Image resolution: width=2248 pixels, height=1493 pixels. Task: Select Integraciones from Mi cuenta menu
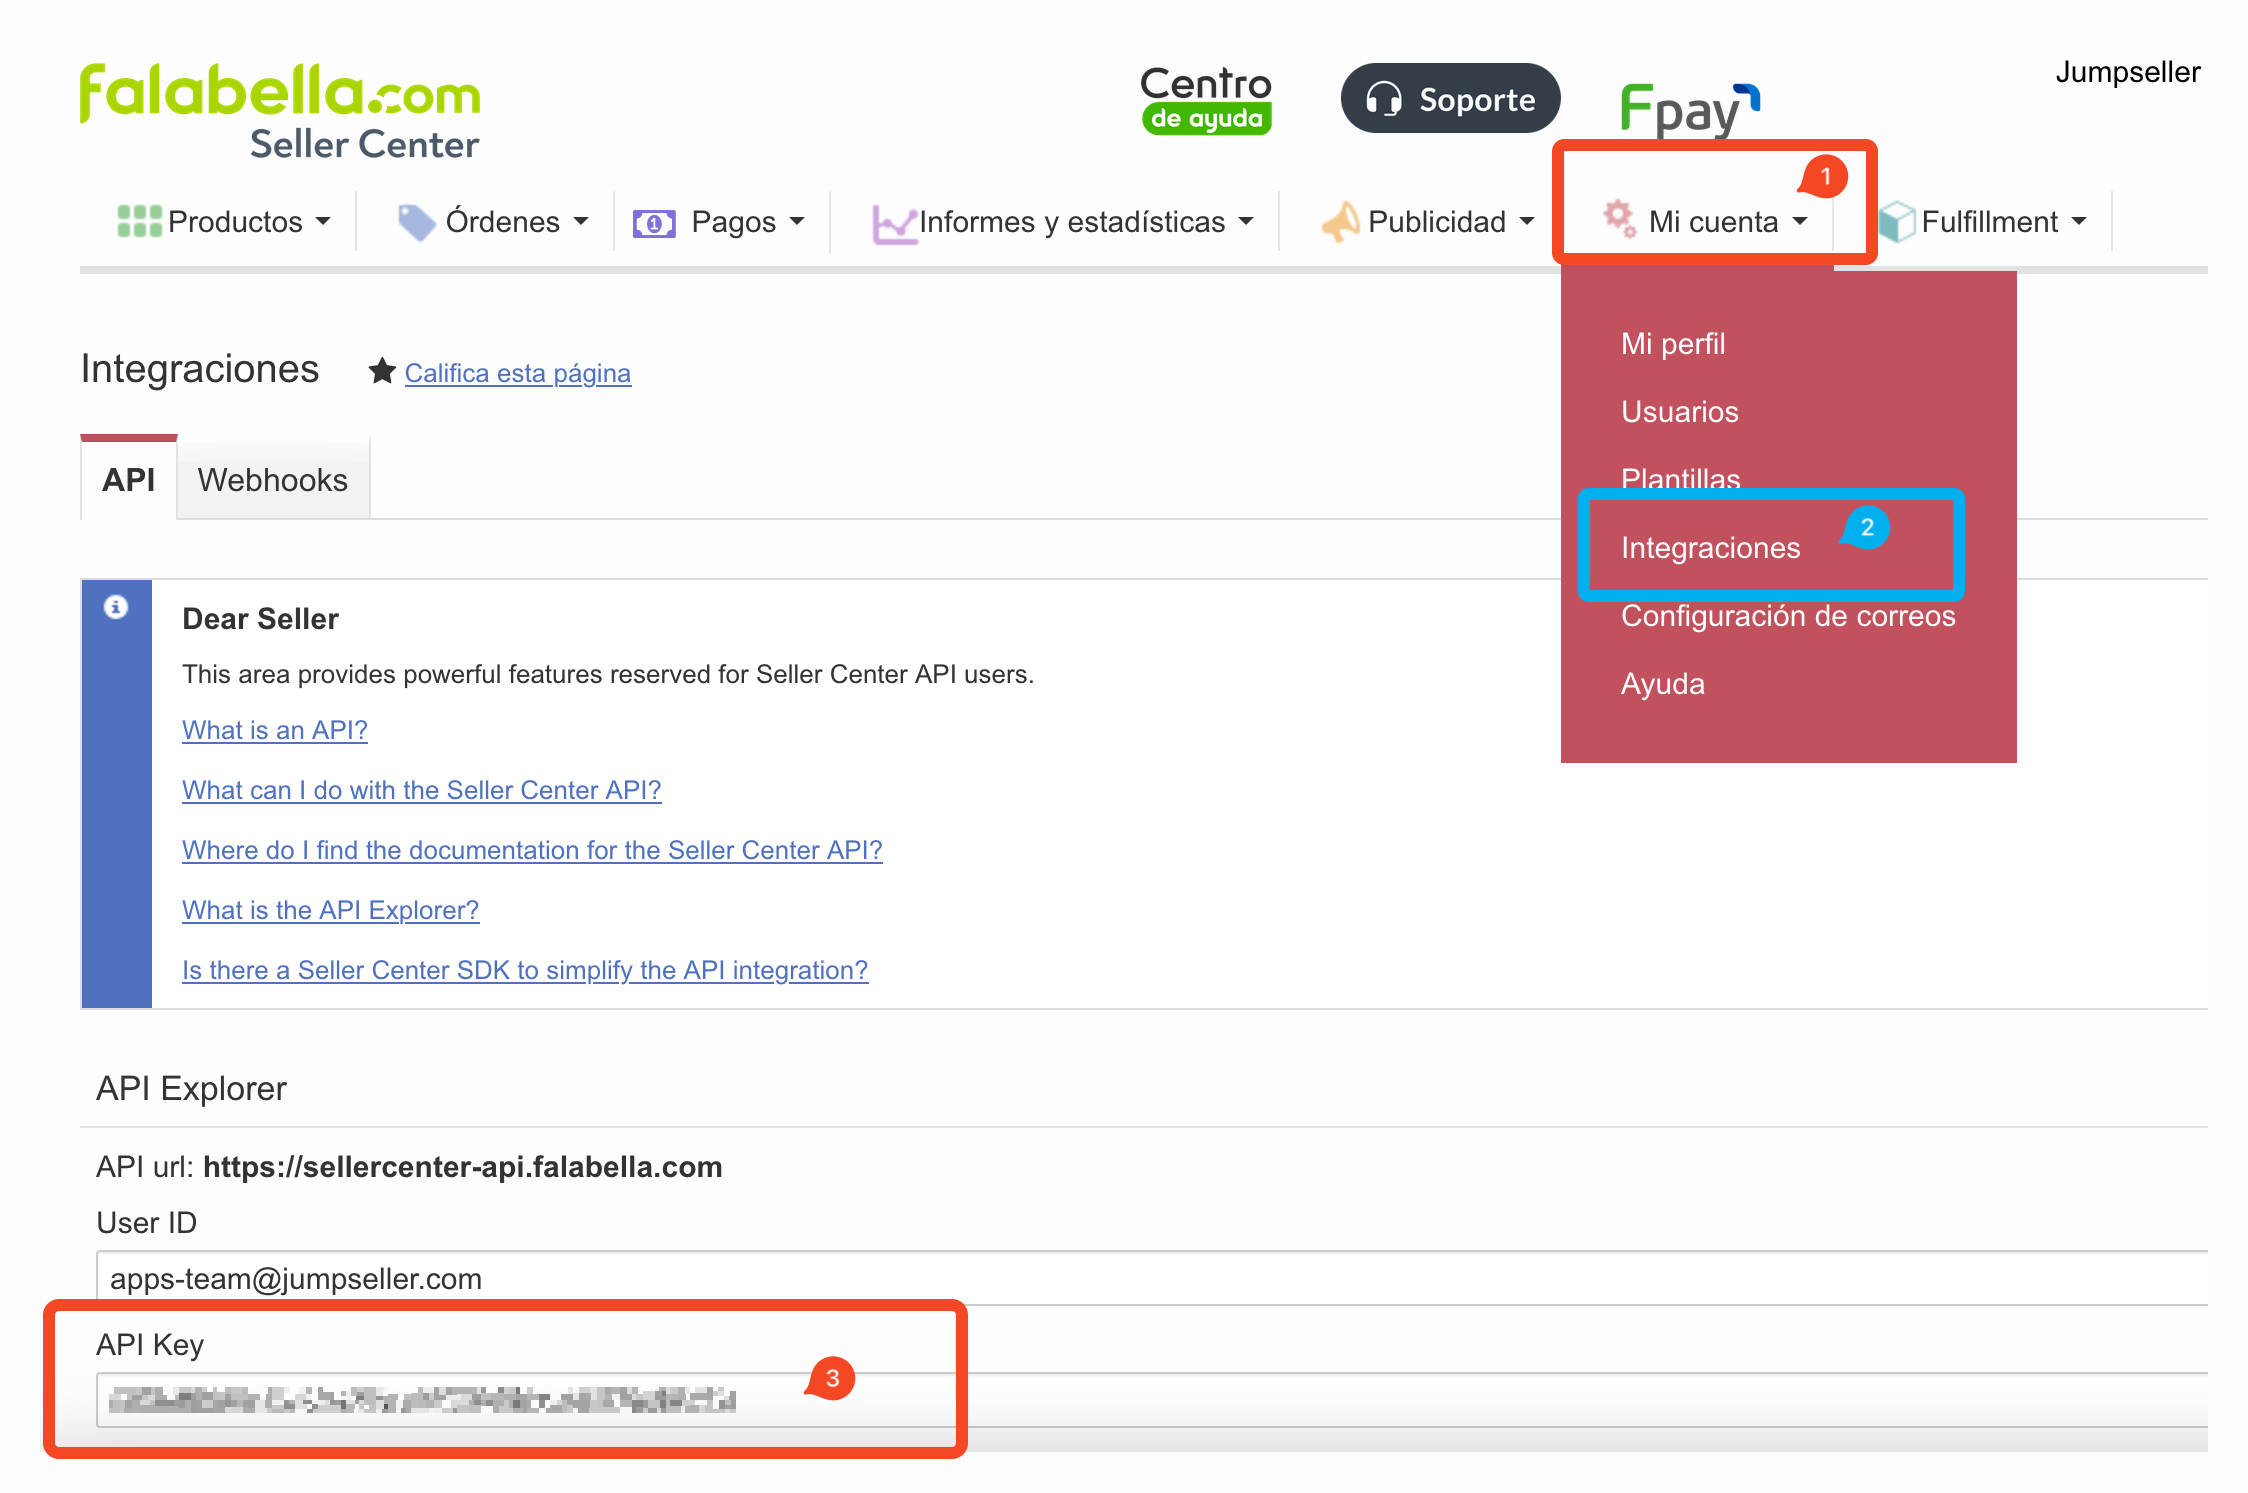[1710, 548]
